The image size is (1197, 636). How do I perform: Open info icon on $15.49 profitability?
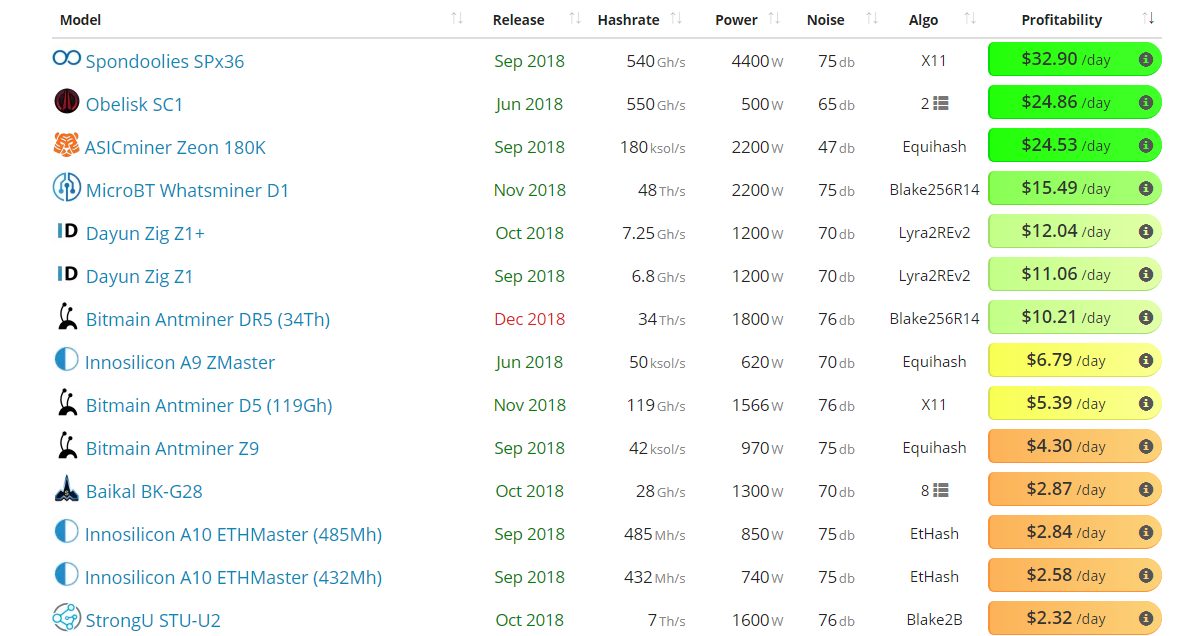click(1145, 189)
